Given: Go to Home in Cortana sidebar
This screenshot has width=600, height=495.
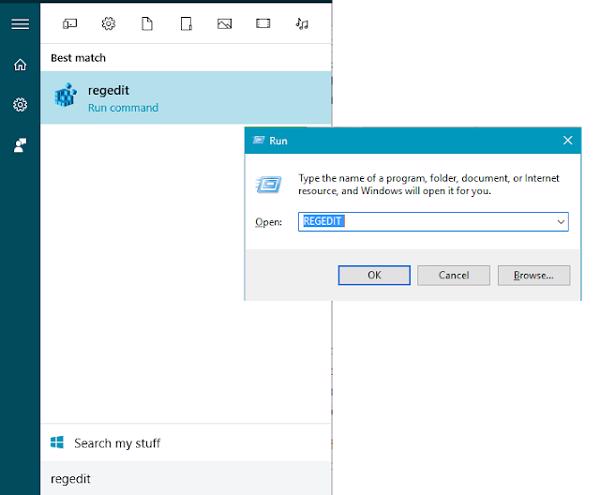Looking at the screenshot, I should 19,65.
